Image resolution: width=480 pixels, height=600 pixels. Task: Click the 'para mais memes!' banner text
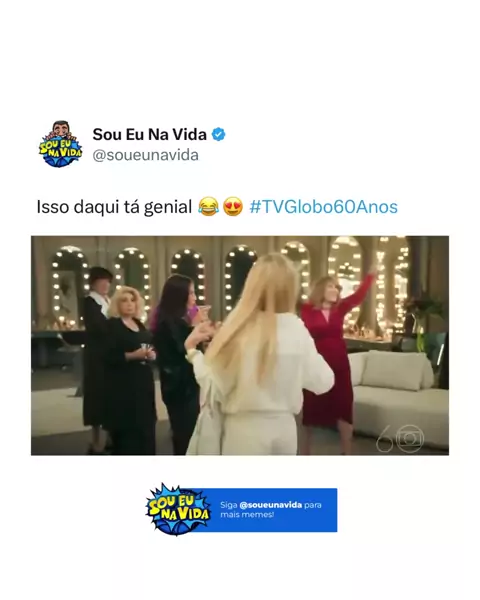(271, 510)
